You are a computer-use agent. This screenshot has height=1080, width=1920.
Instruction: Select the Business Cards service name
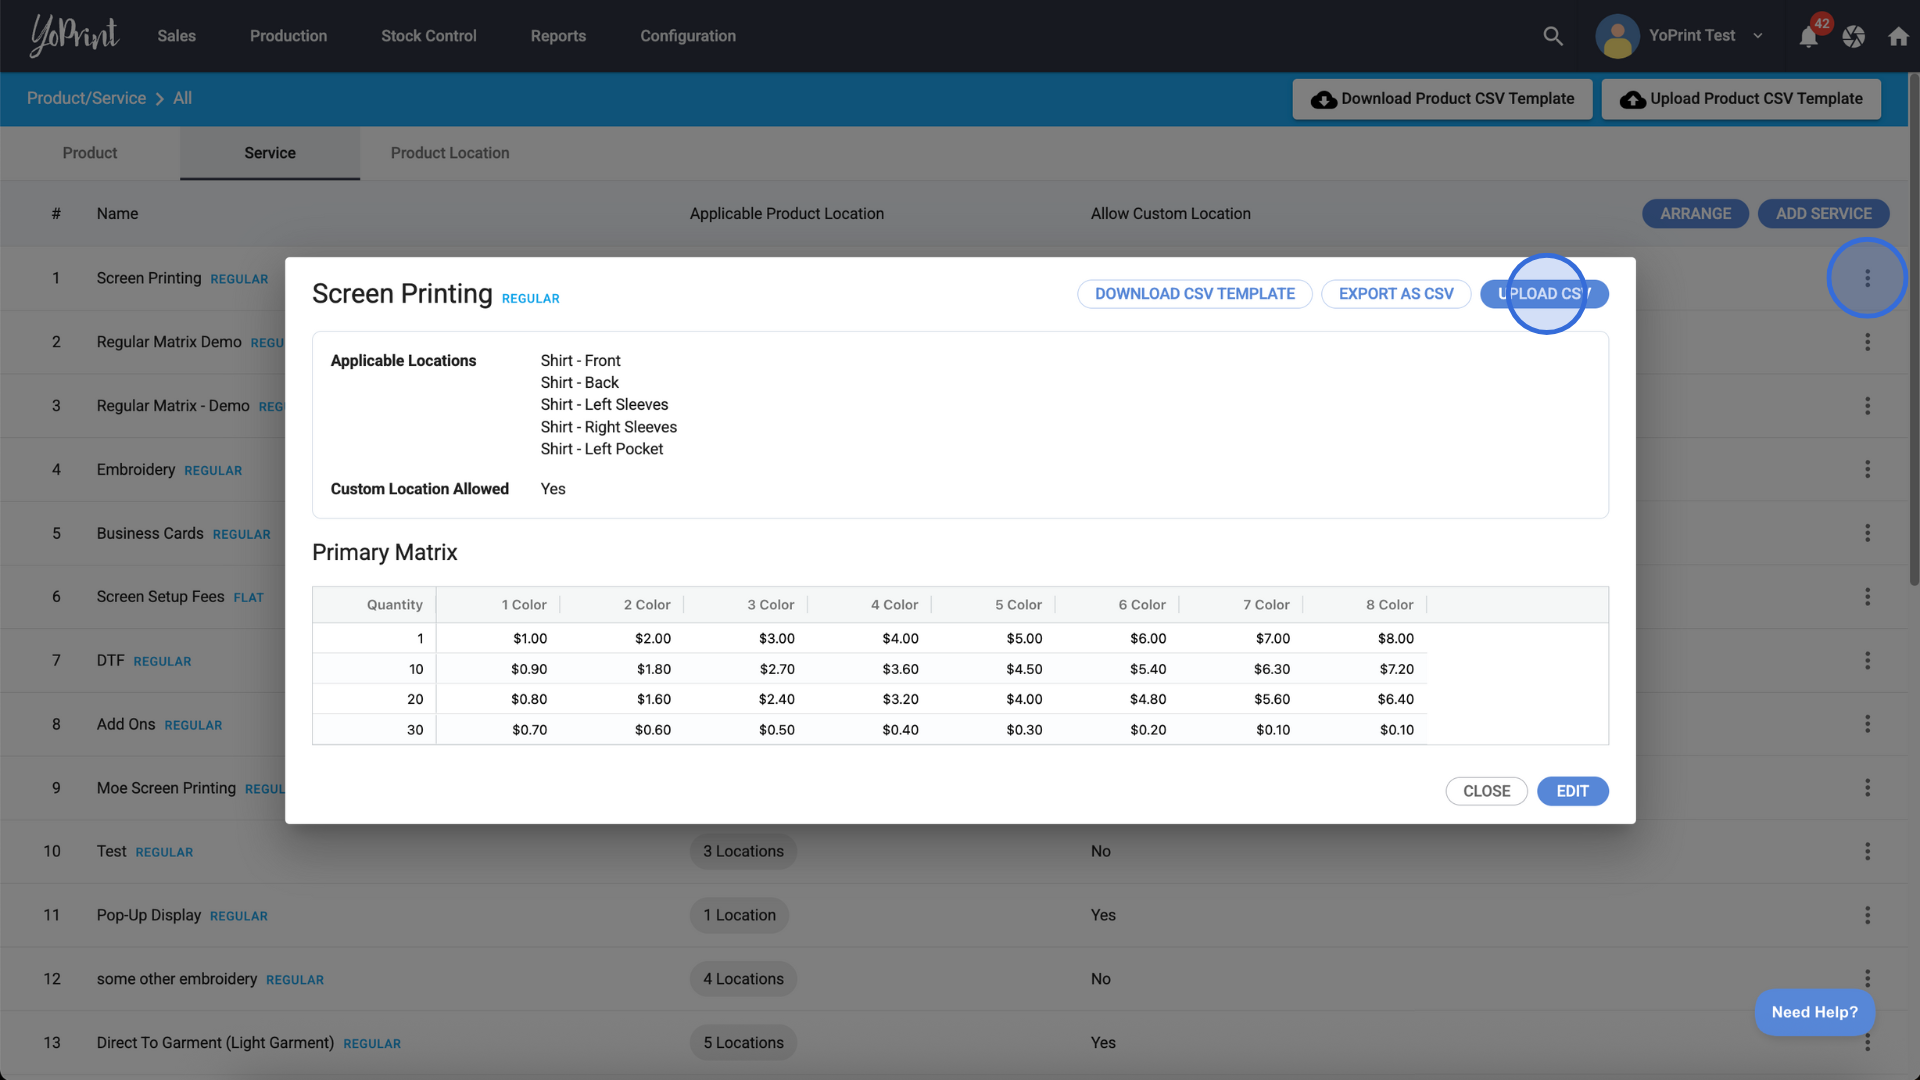(x=150, y=533)
